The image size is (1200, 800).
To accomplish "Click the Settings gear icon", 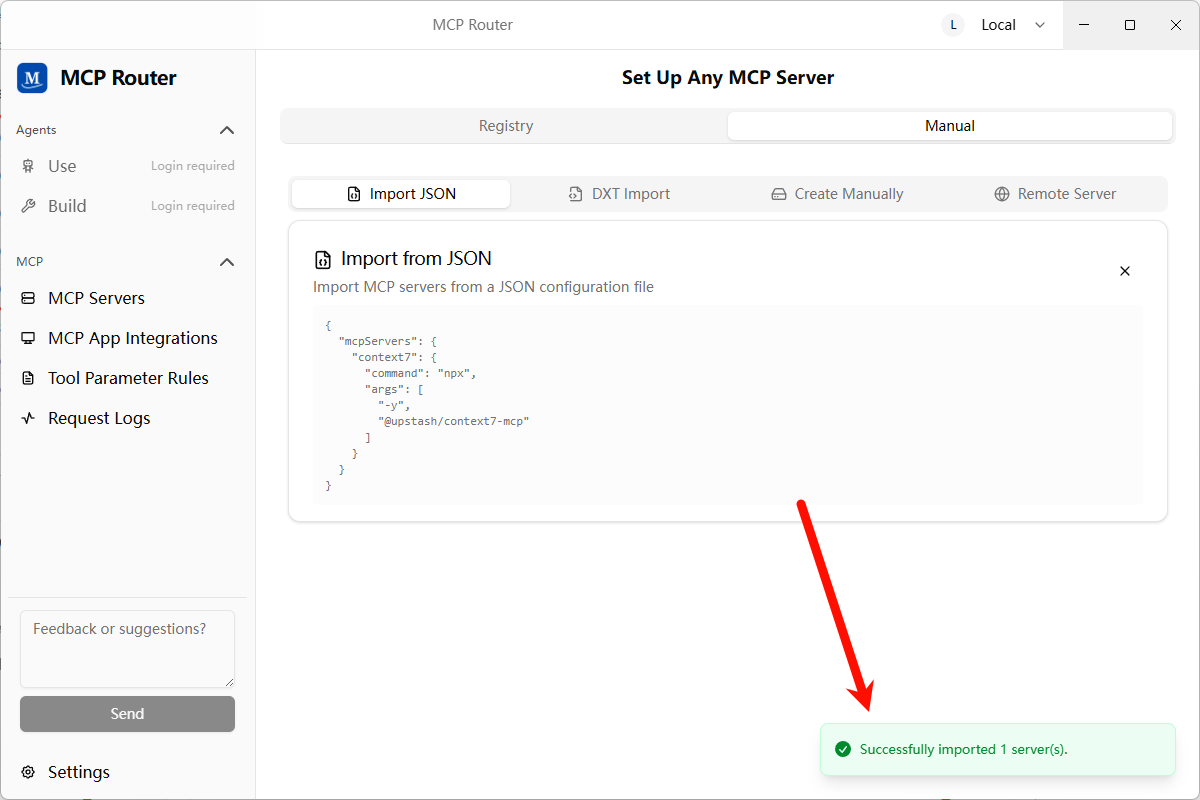I will coord(28,772).
